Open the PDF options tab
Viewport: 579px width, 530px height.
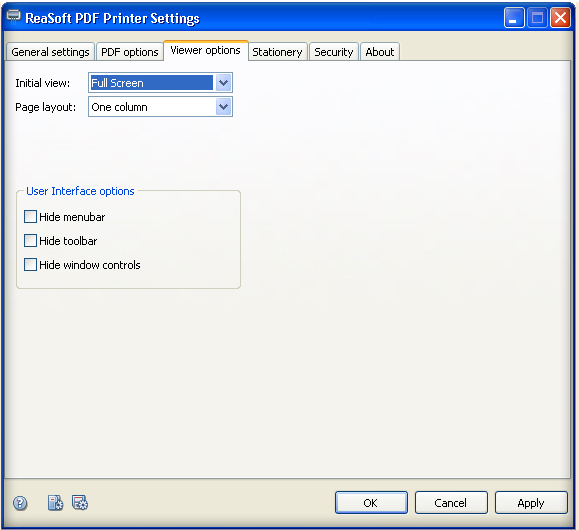click(x=130, y=52)
